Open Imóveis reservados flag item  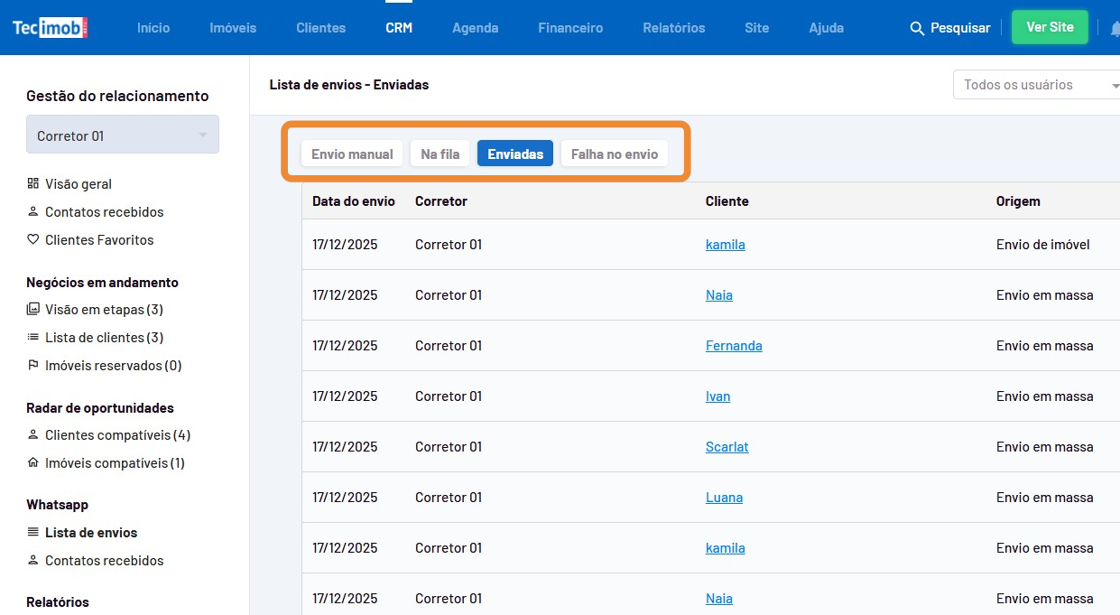(x=112, y=366)
